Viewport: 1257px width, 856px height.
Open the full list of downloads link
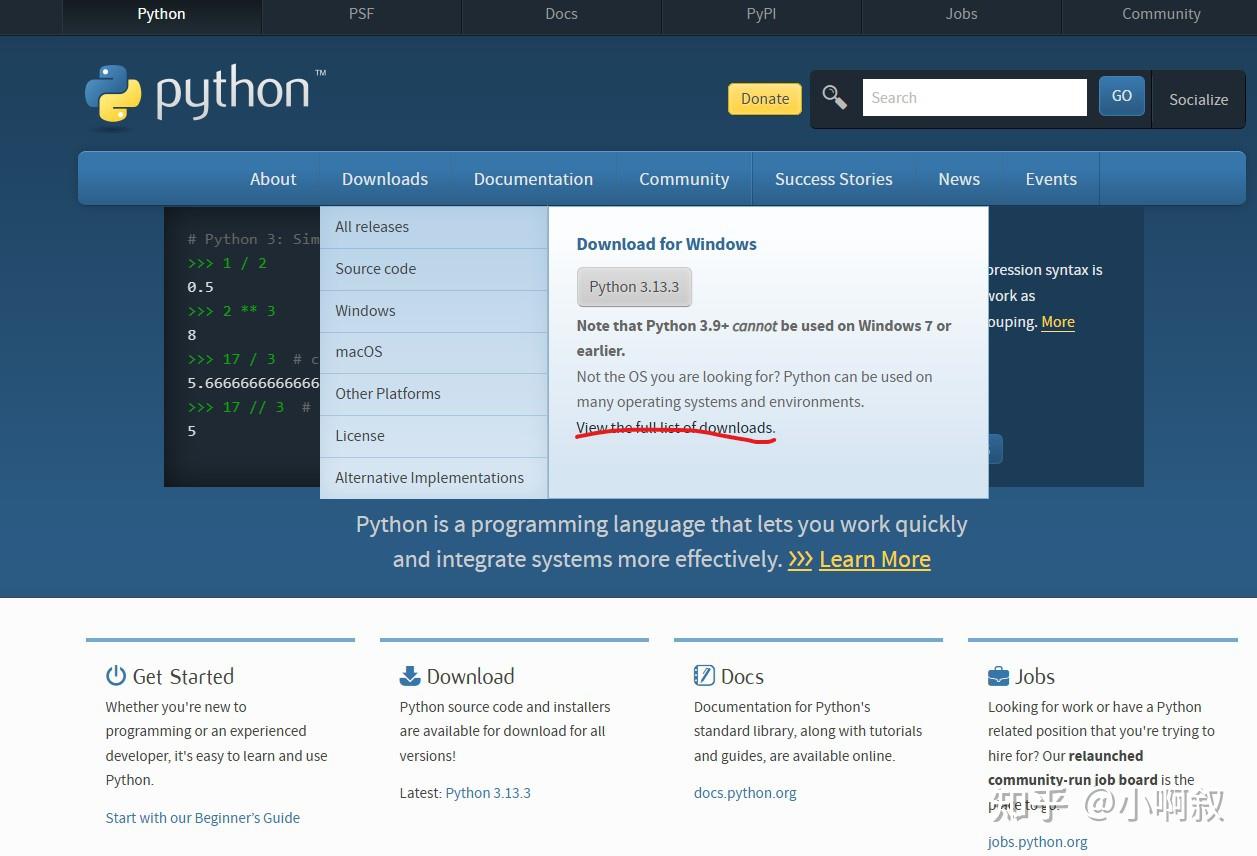click(x=675, y=427)
